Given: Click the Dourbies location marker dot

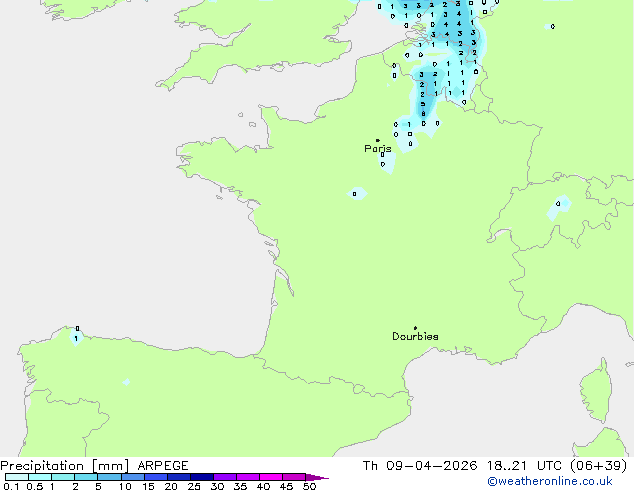Looking at the screenshot, I should coord(416,328).
